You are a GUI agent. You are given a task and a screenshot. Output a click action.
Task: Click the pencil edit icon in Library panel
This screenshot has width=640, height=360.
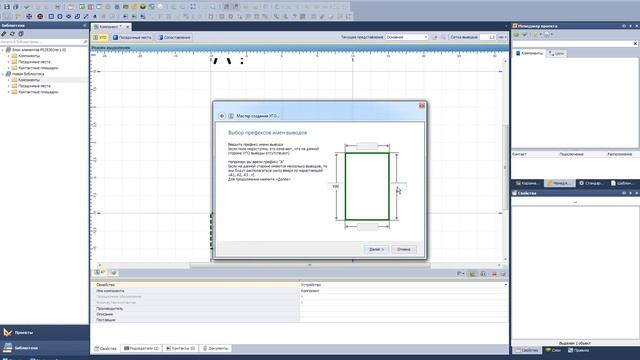[x=4, y=34]
